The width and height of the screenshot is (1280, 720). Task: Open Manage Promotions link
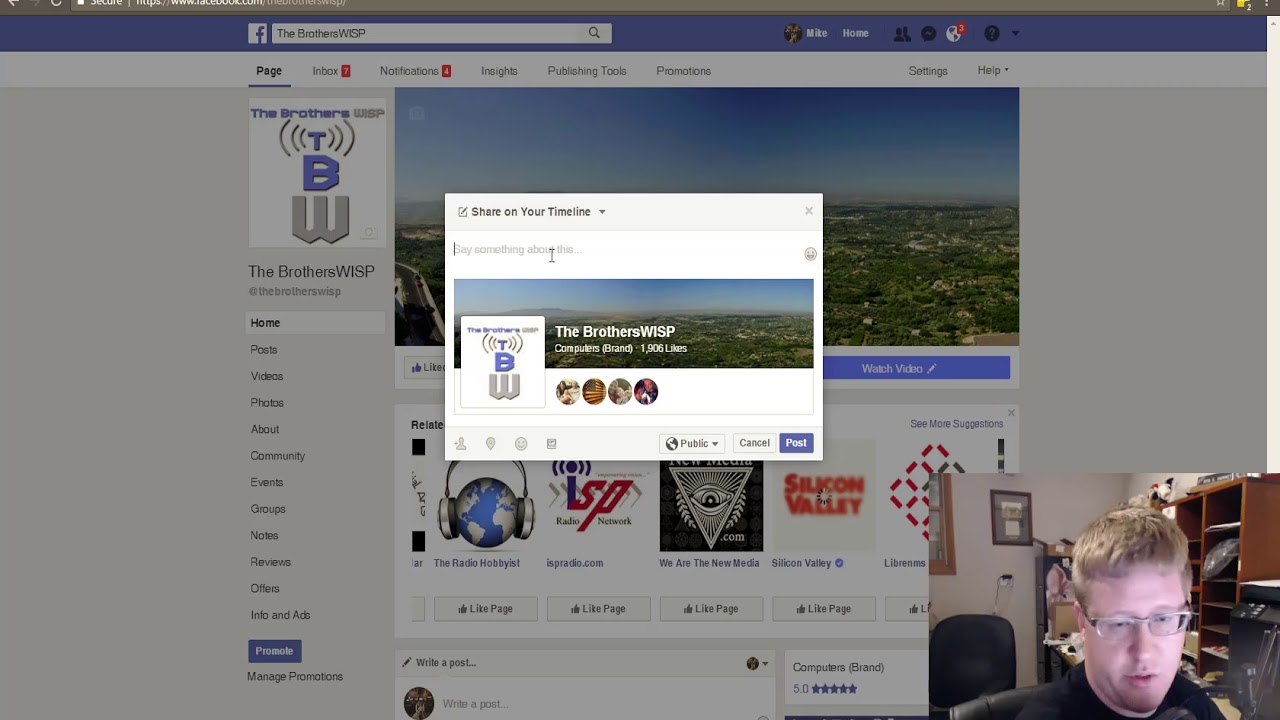click(295, 677)
